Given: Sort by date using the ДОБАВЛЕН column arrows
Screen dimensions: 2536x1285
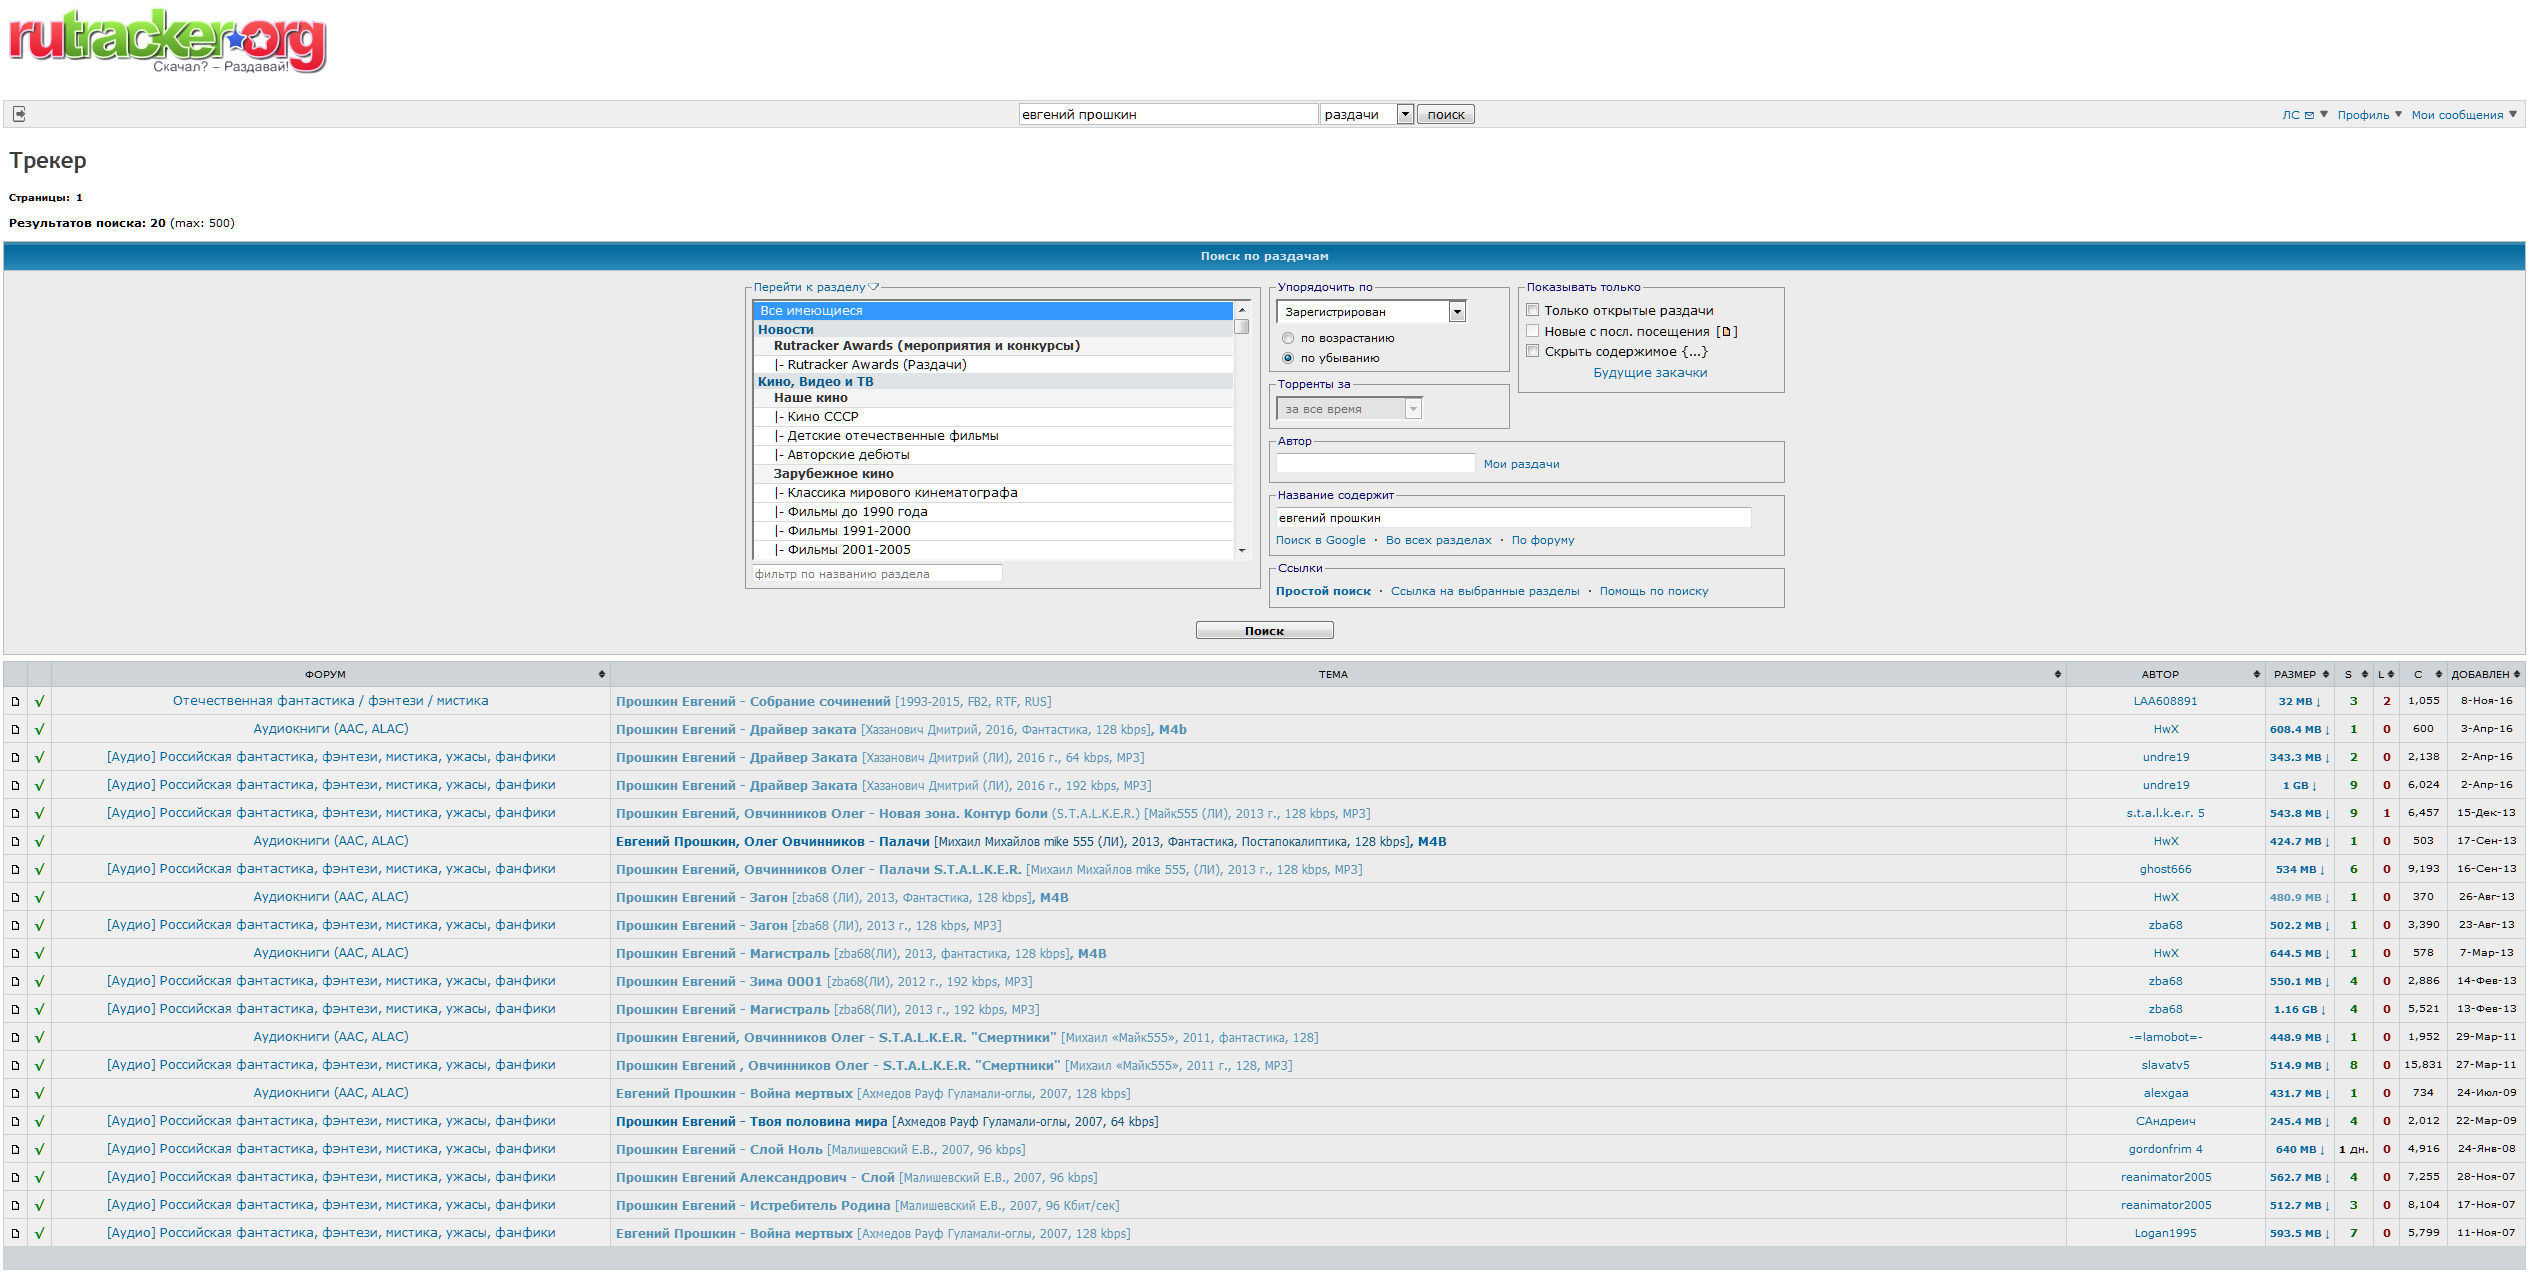Looking at the screenshot, I should [2516, 675].
